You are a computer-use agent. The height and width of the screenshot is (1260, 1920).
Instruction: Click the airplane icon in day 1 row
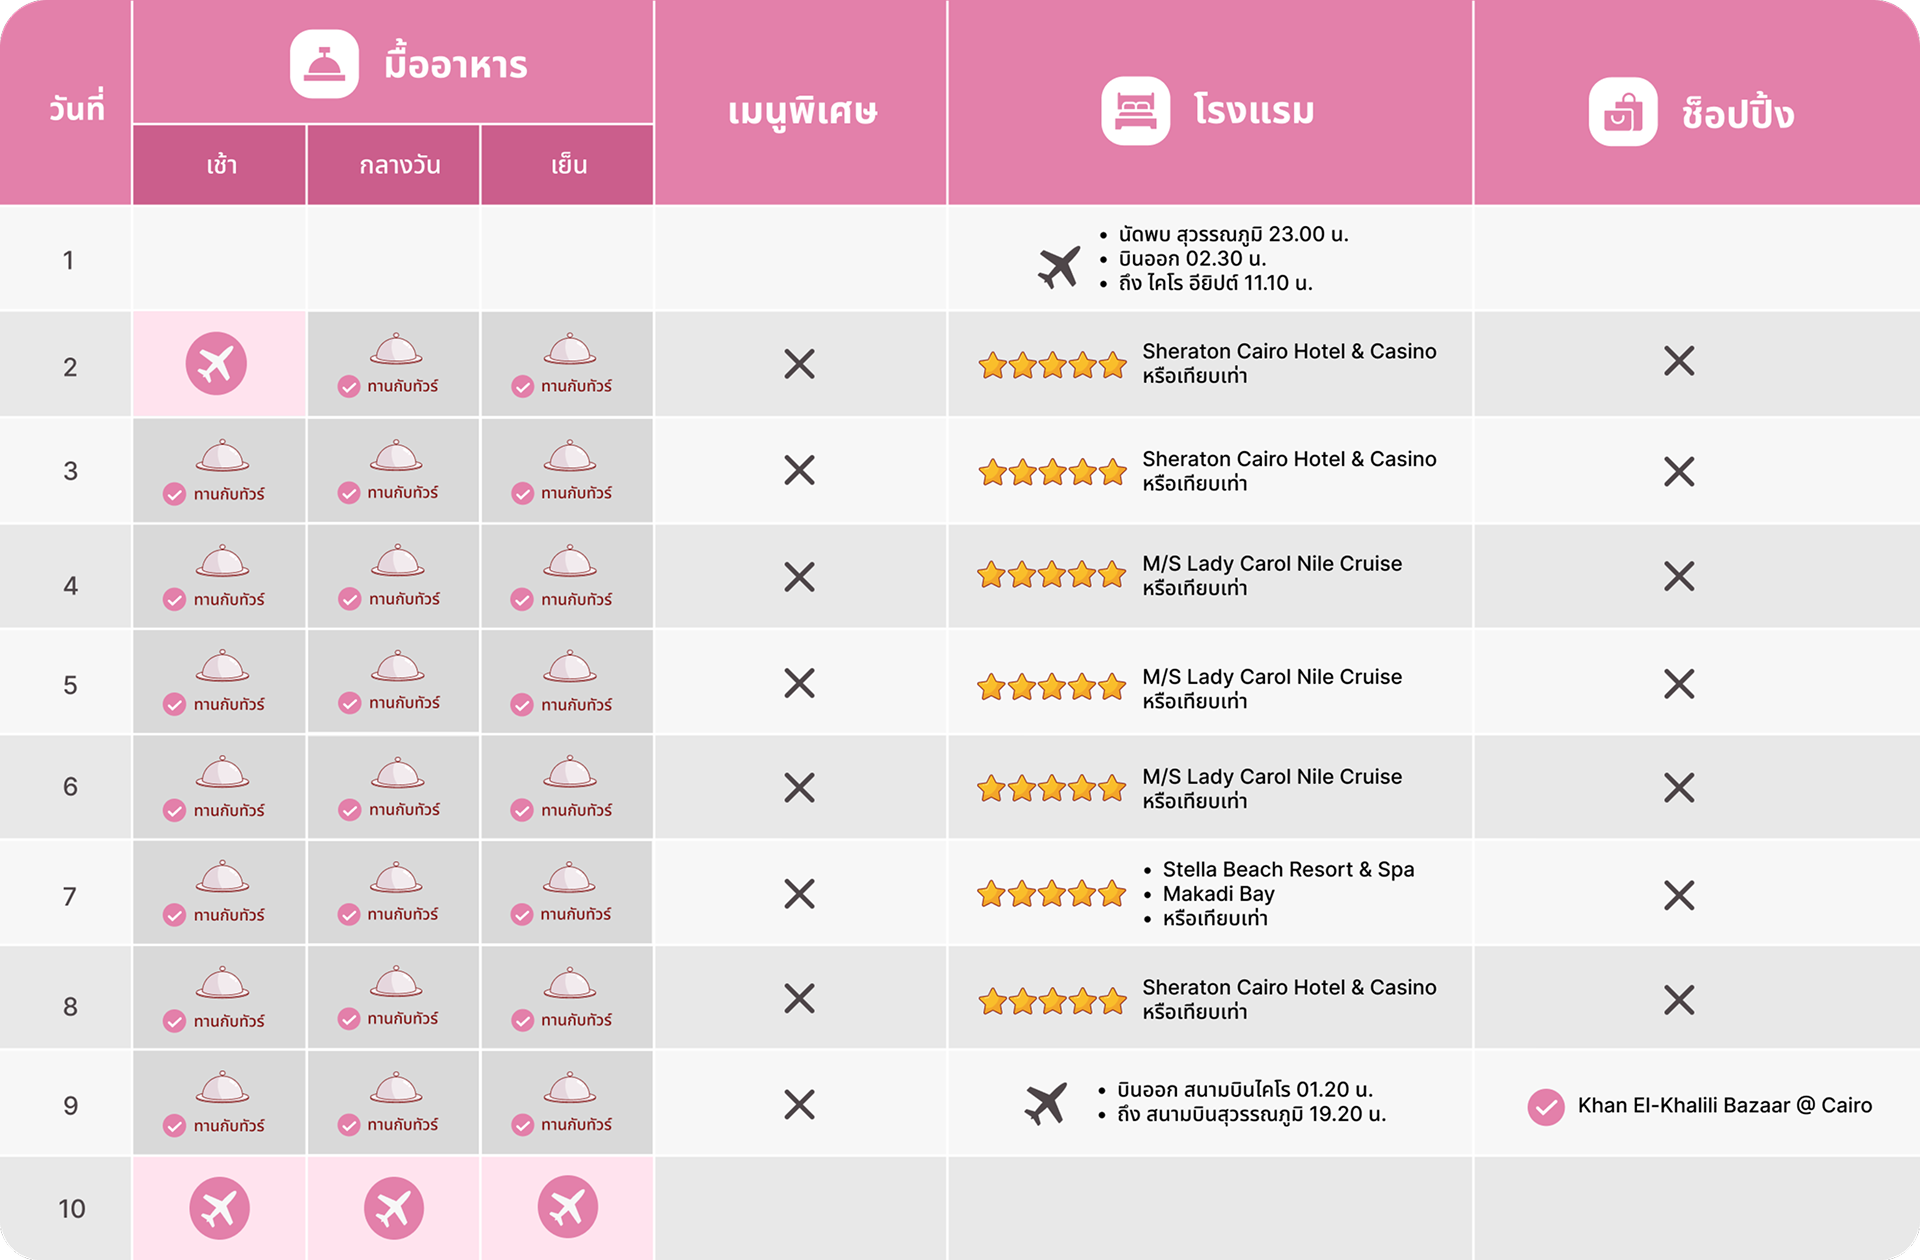tap(1059, 266)
